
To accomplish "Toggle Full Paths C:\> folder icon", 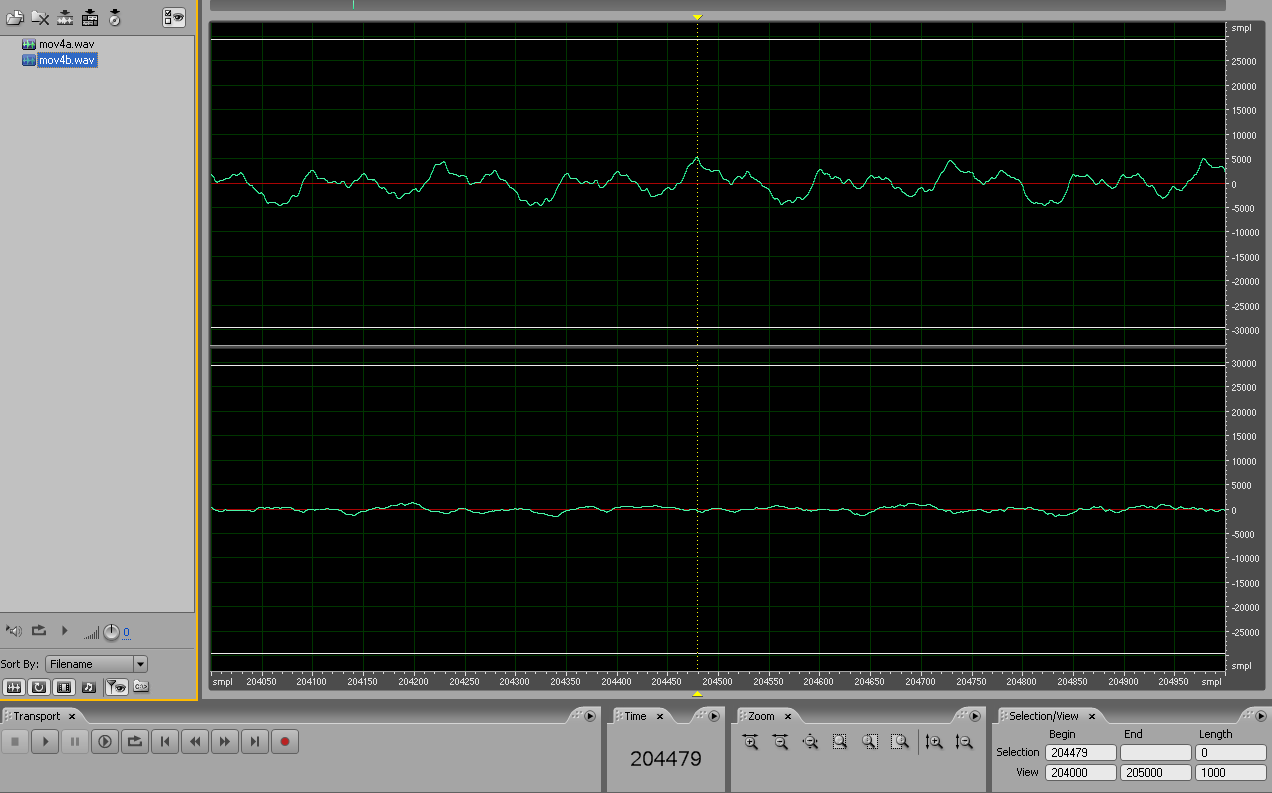I will point(141,687).
